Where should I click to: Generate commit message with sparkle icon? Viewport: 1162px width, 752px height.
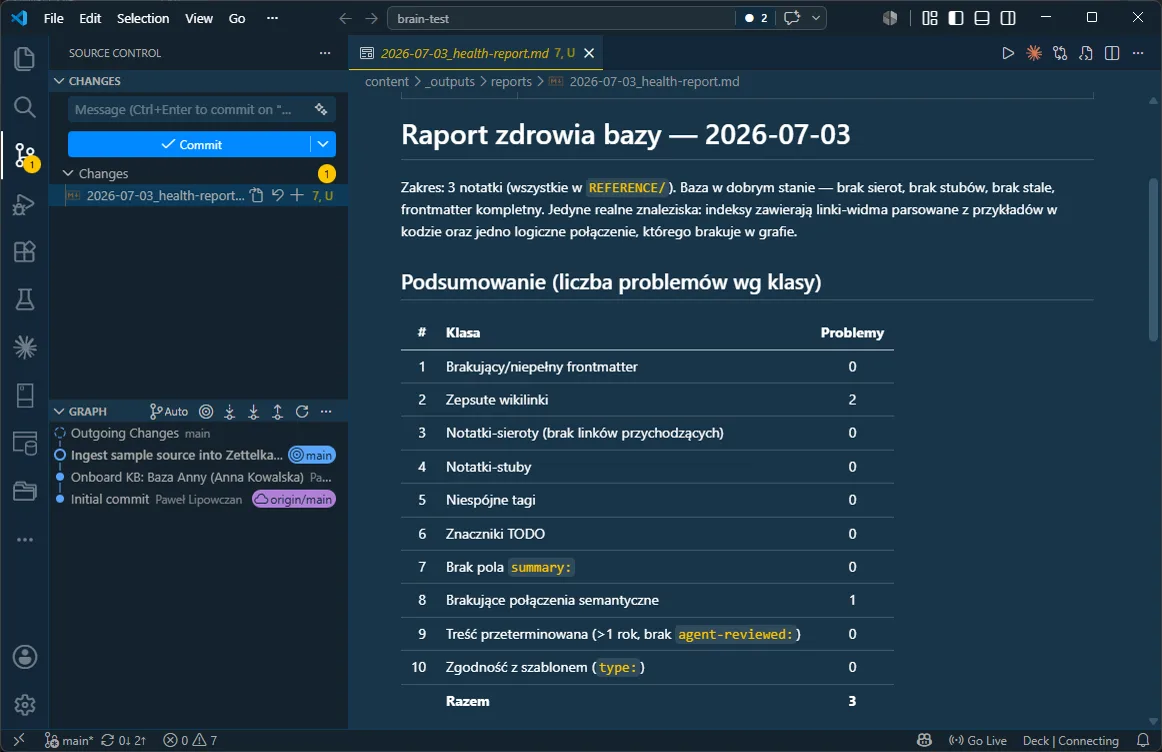click(x=321, y=109)
